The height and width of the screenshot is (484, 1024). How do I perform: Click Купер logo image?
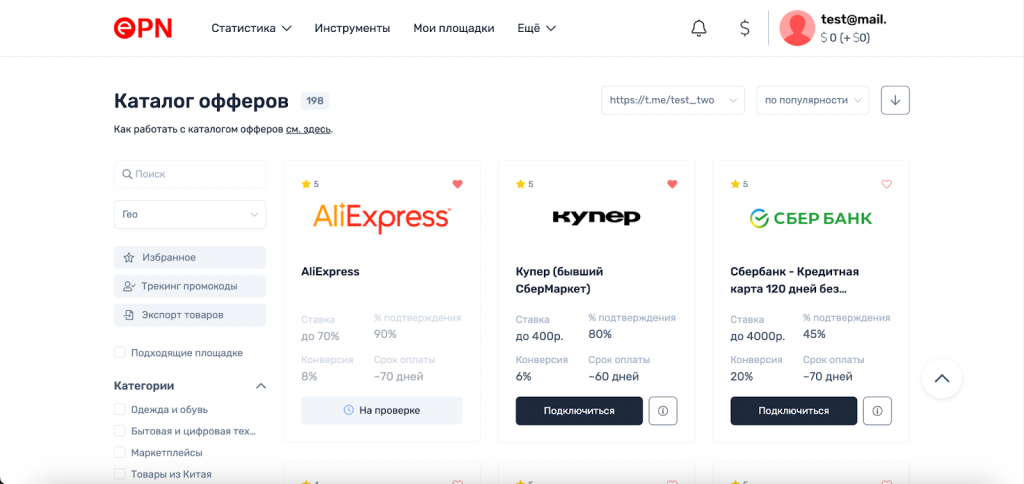tap(596, 217)
